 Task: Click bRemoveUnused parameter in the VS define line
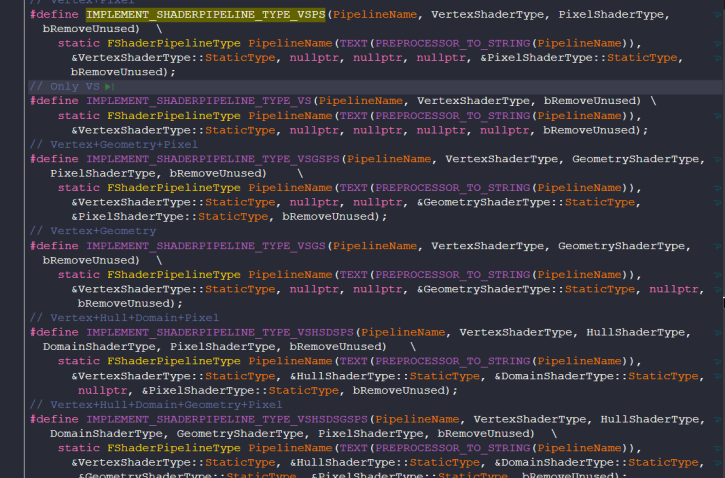(x=592, y=101)
